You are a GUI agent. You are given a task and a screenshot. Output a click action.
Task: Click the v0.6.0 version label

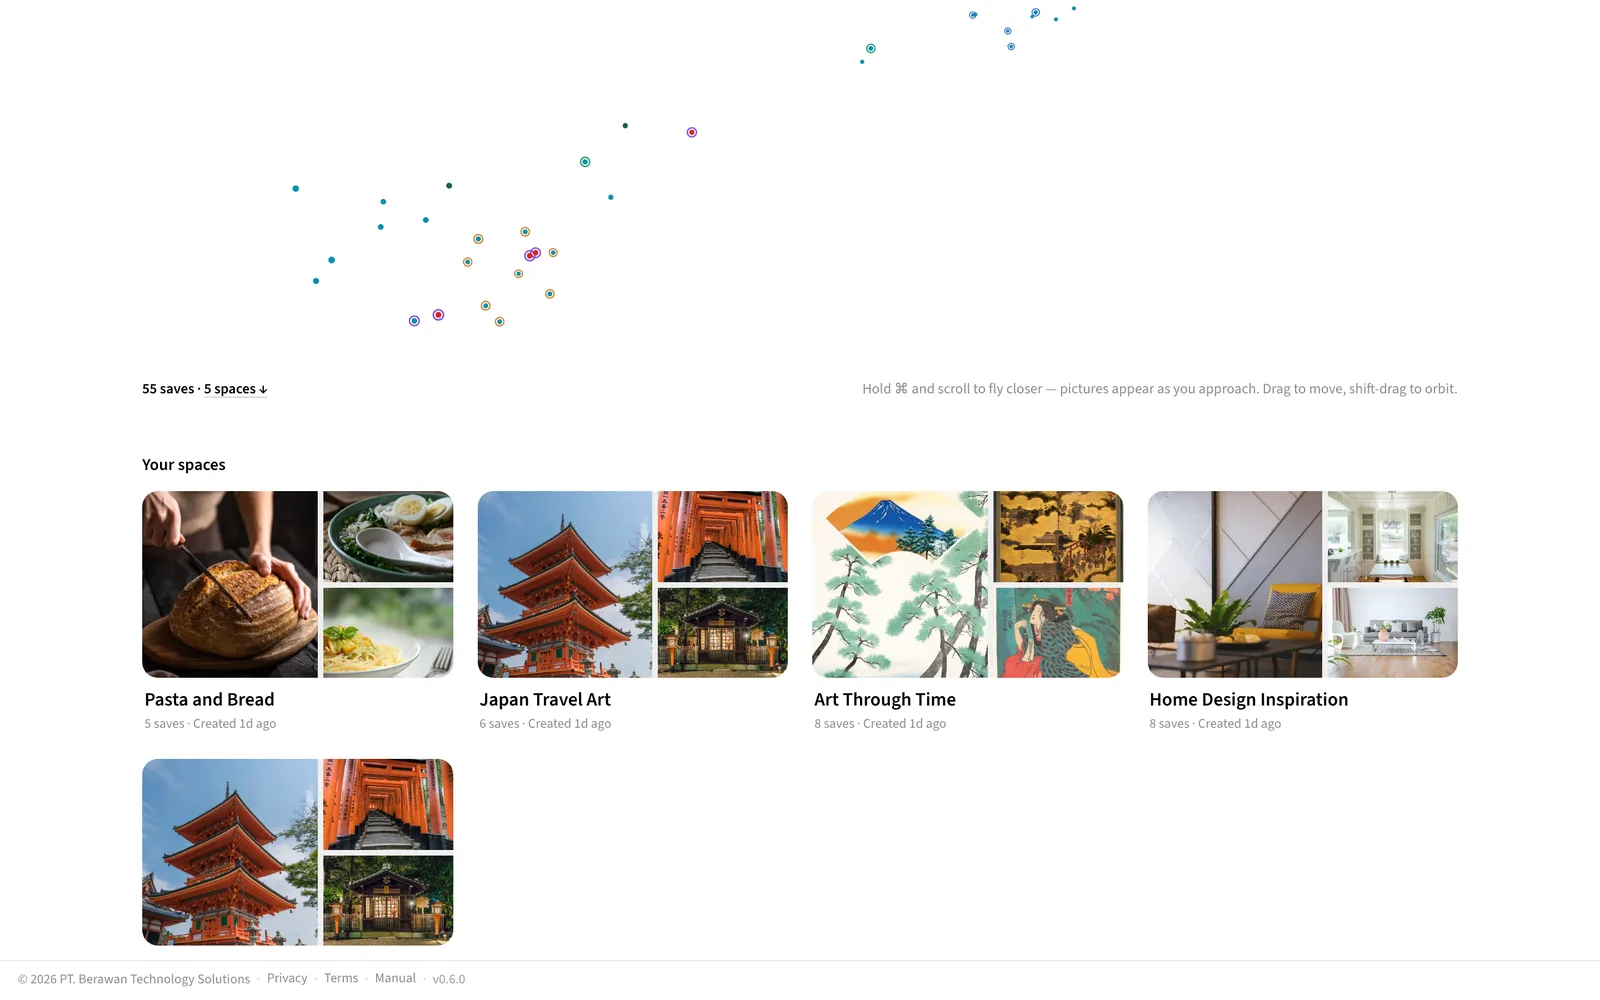tap(449, 979)
